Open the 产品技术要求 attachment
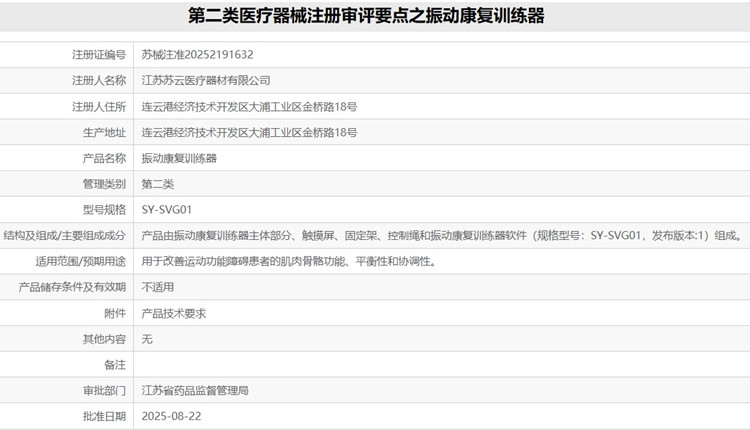Screen dimensions: 750x430 pyautogui.click(x=174, y=313)
